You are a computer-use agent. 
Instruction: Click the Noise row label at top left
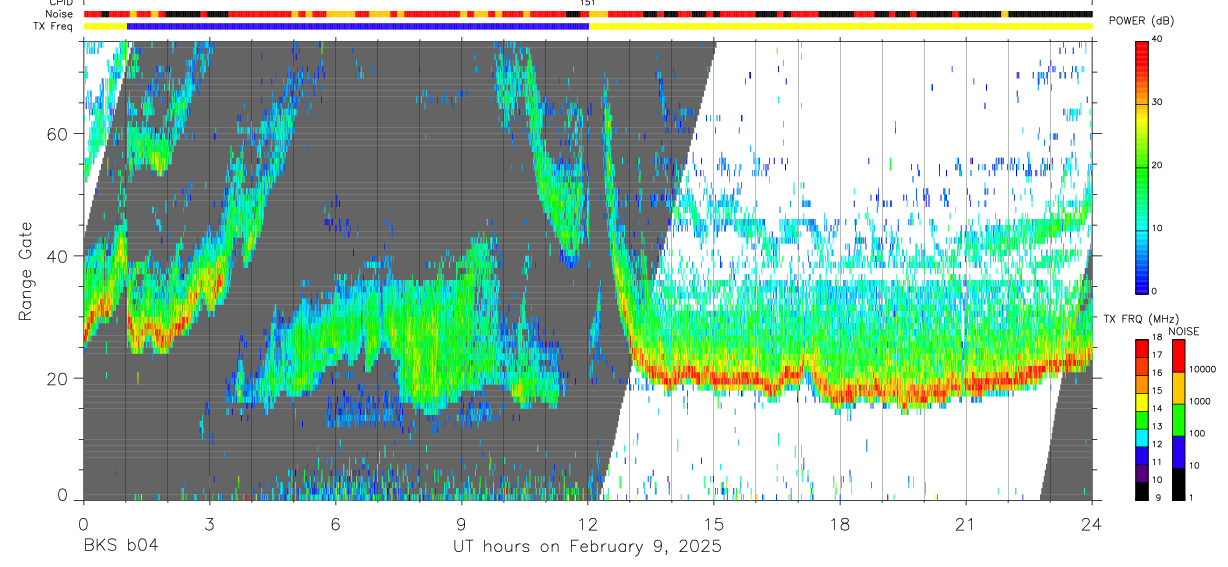click(x=60, y=14)
